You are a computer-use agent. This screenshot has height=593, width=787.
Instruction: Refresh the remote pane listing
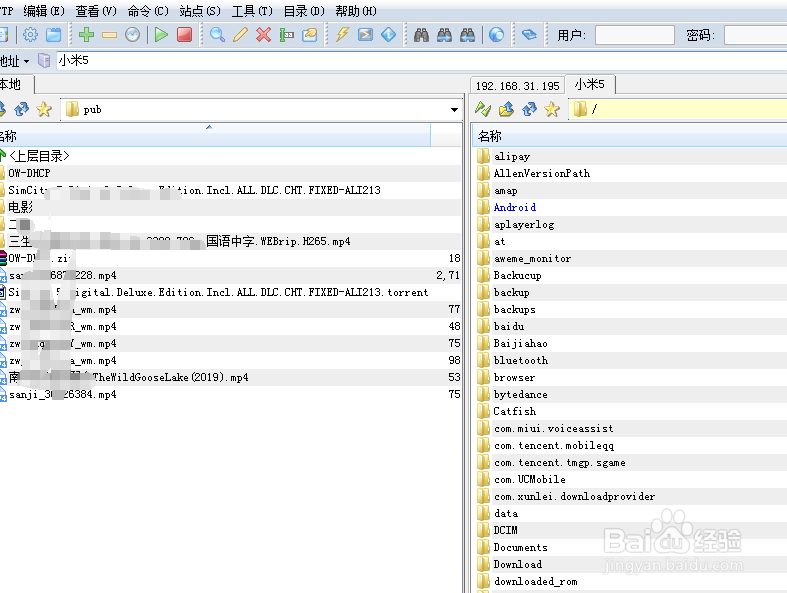point(529,109)
